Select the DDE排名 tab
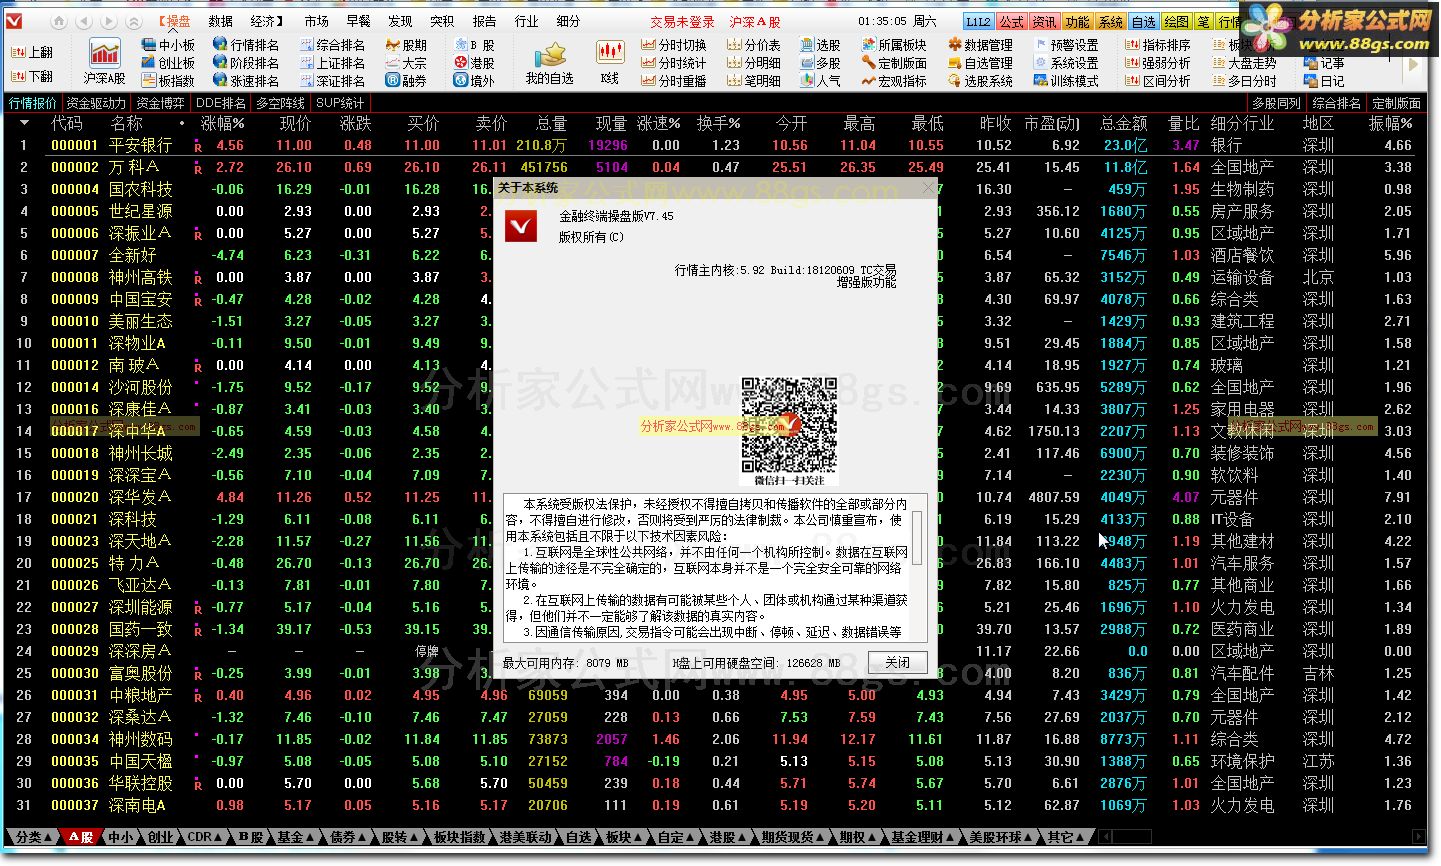The height and width of the screenshot is (866, 1441). tap(221, 103)
